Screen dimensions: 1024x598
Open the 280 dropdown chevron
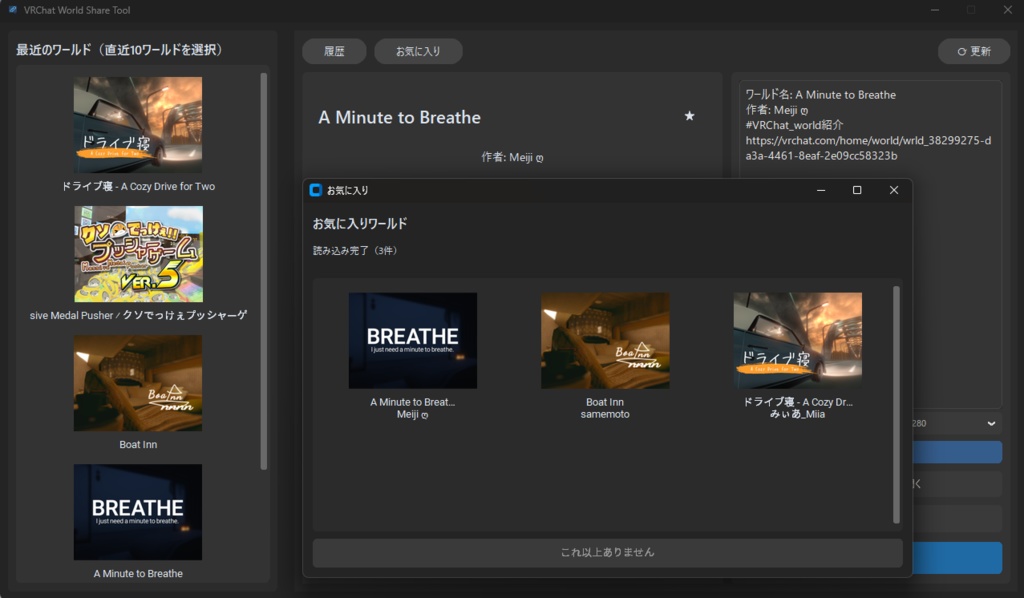[991, 424]
